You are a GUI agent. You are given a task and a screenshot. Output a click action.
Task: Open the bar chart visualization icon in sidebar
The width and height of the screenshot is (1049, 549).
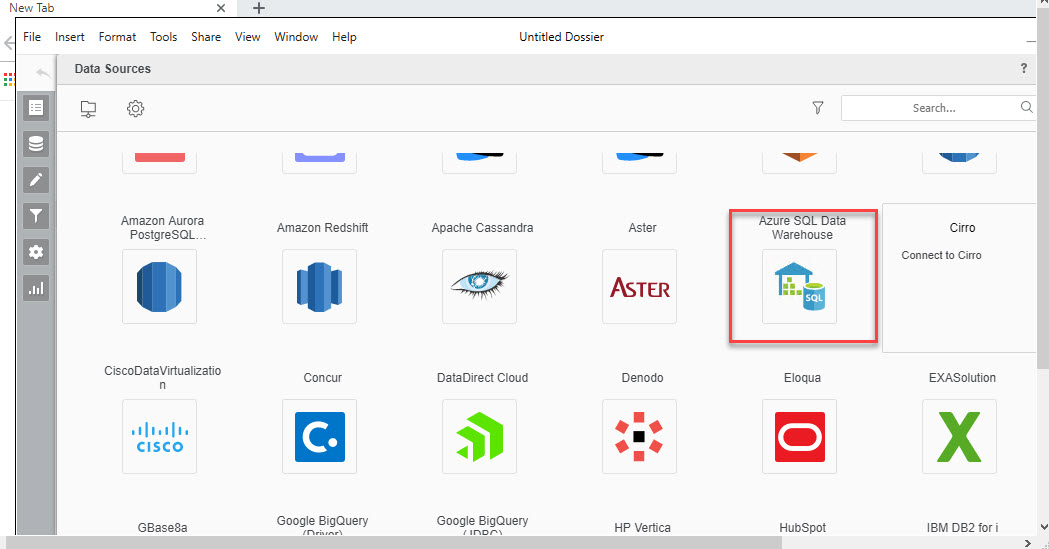coord(36,288)
